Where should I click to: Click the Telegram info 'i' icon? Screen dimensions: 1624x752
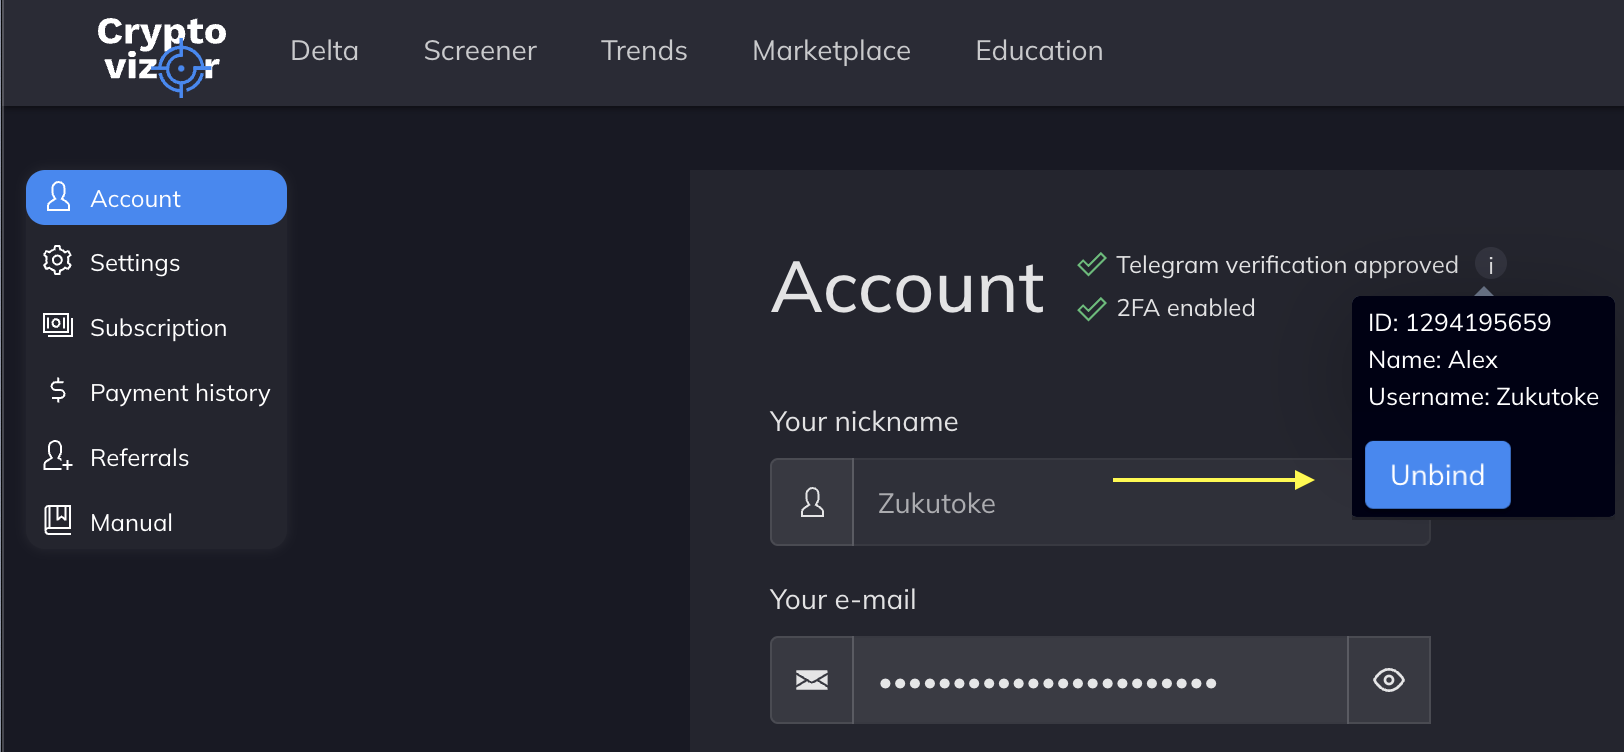click(x=1490, y=265)
